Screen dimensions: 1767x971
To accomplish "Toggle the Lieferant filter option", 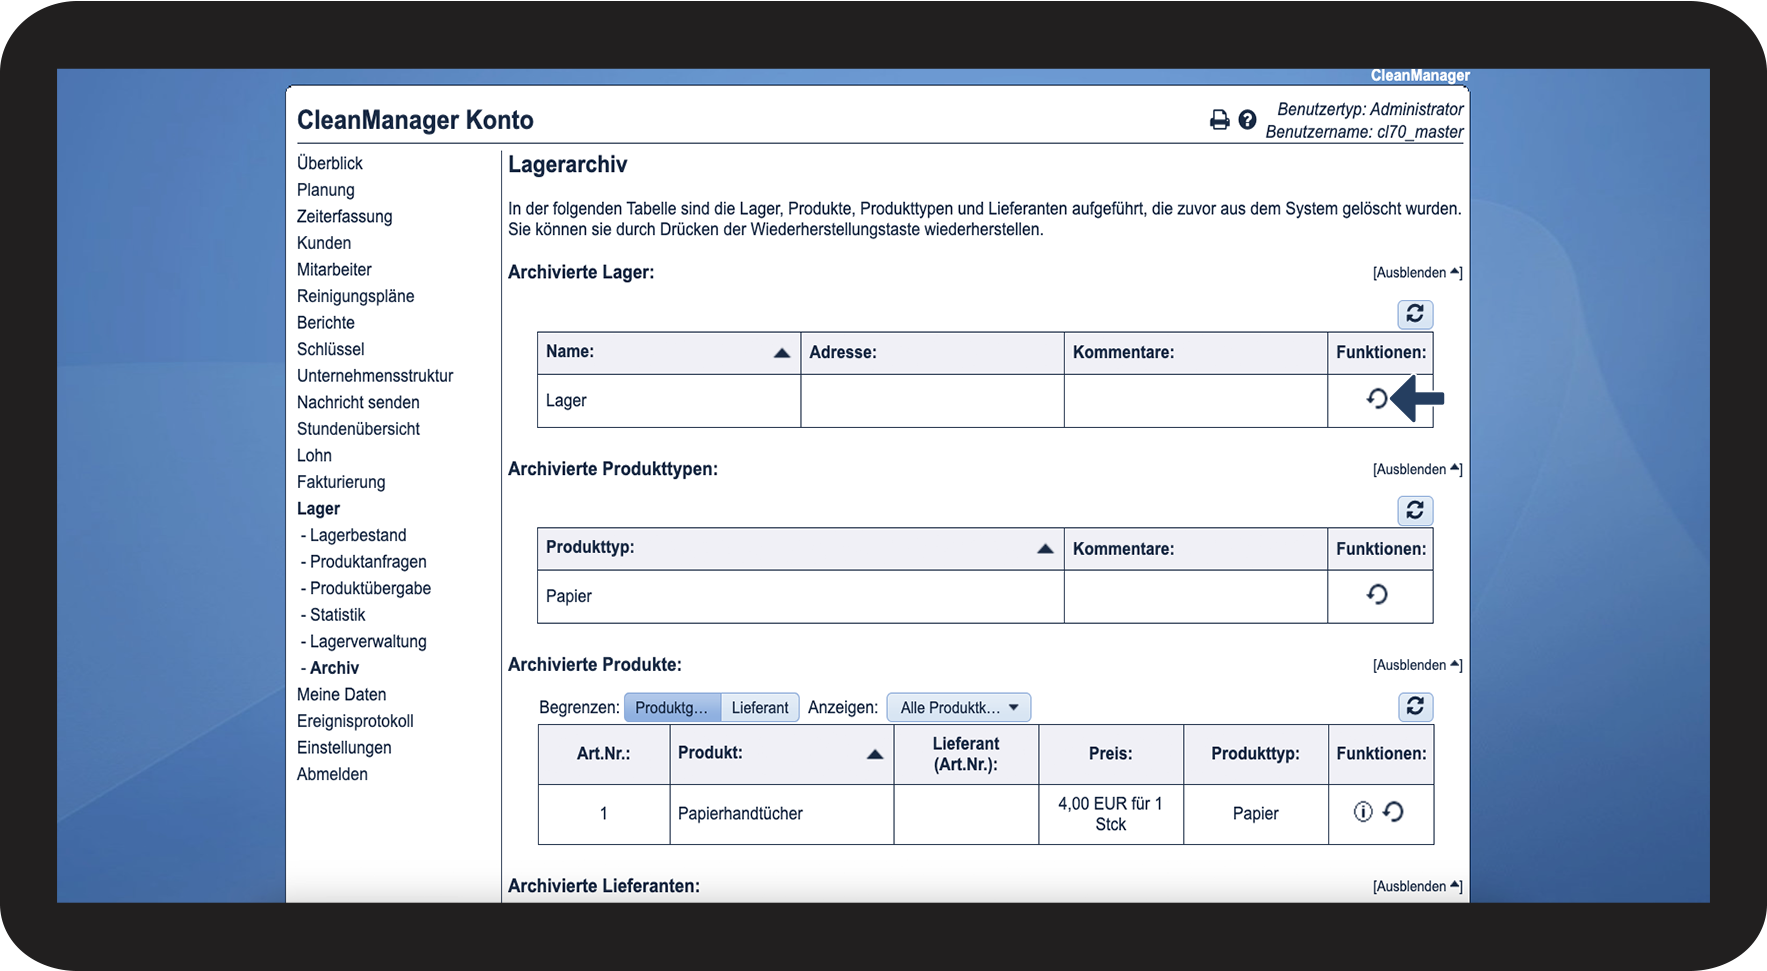I will pyautogui.click(x=760, y=708).
